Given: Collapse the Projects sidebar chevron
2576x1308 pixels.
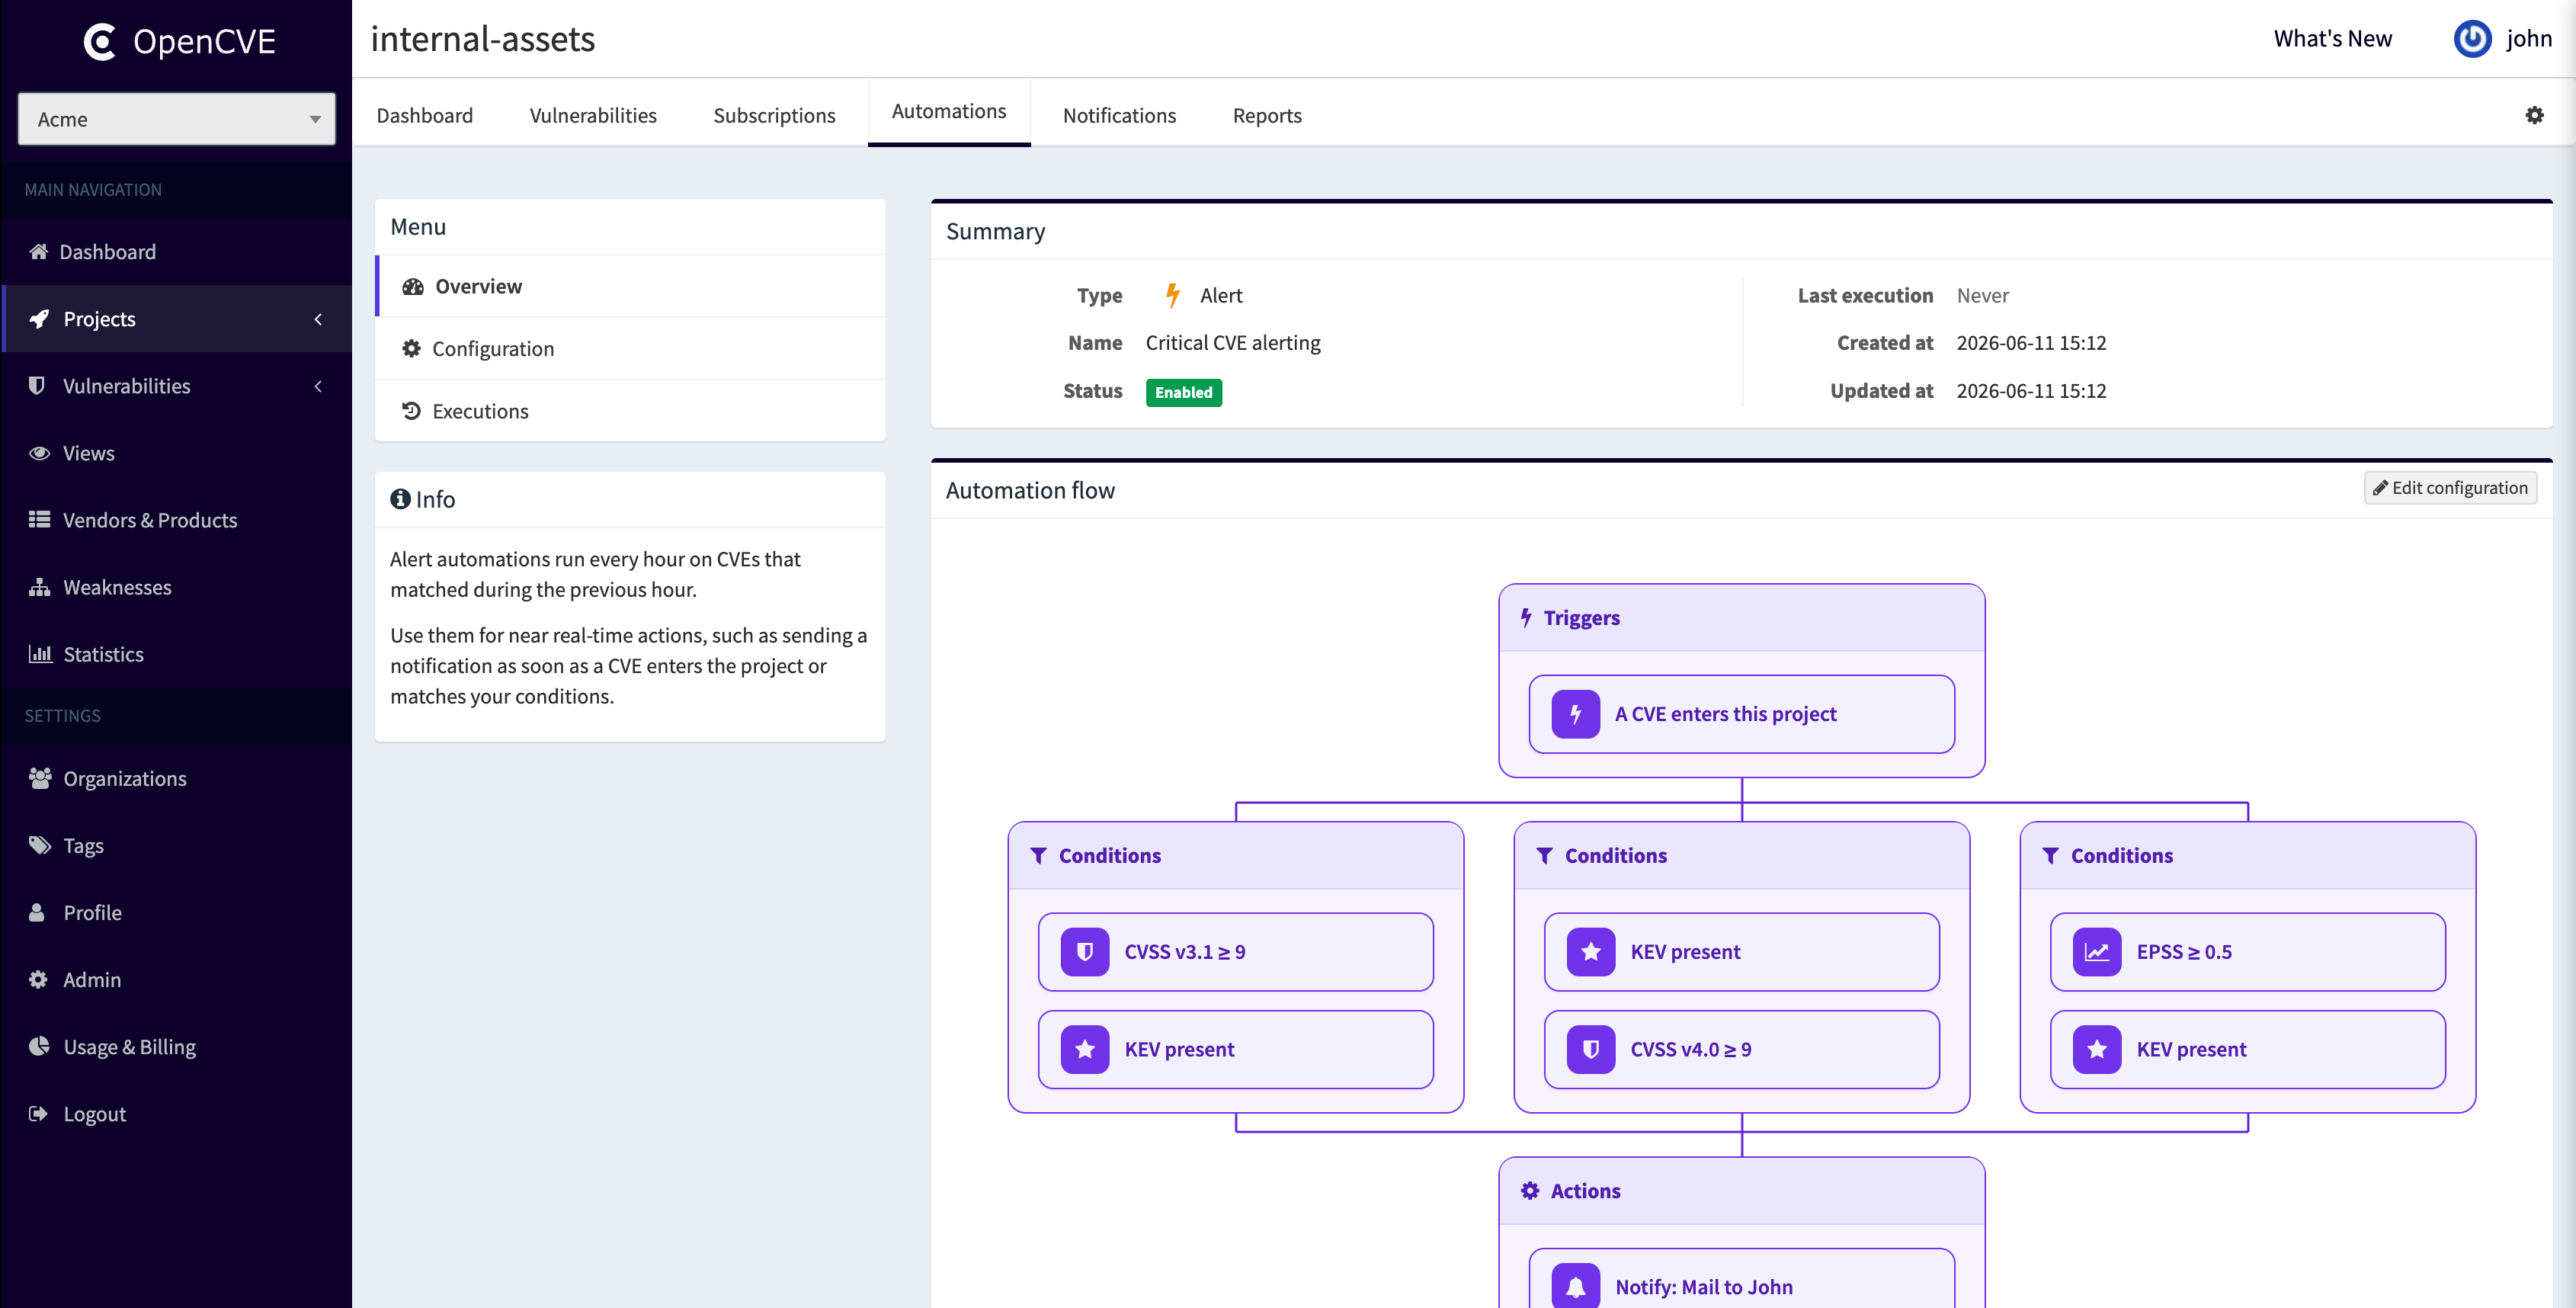Looking at the screenshot, I should (318, 319).
